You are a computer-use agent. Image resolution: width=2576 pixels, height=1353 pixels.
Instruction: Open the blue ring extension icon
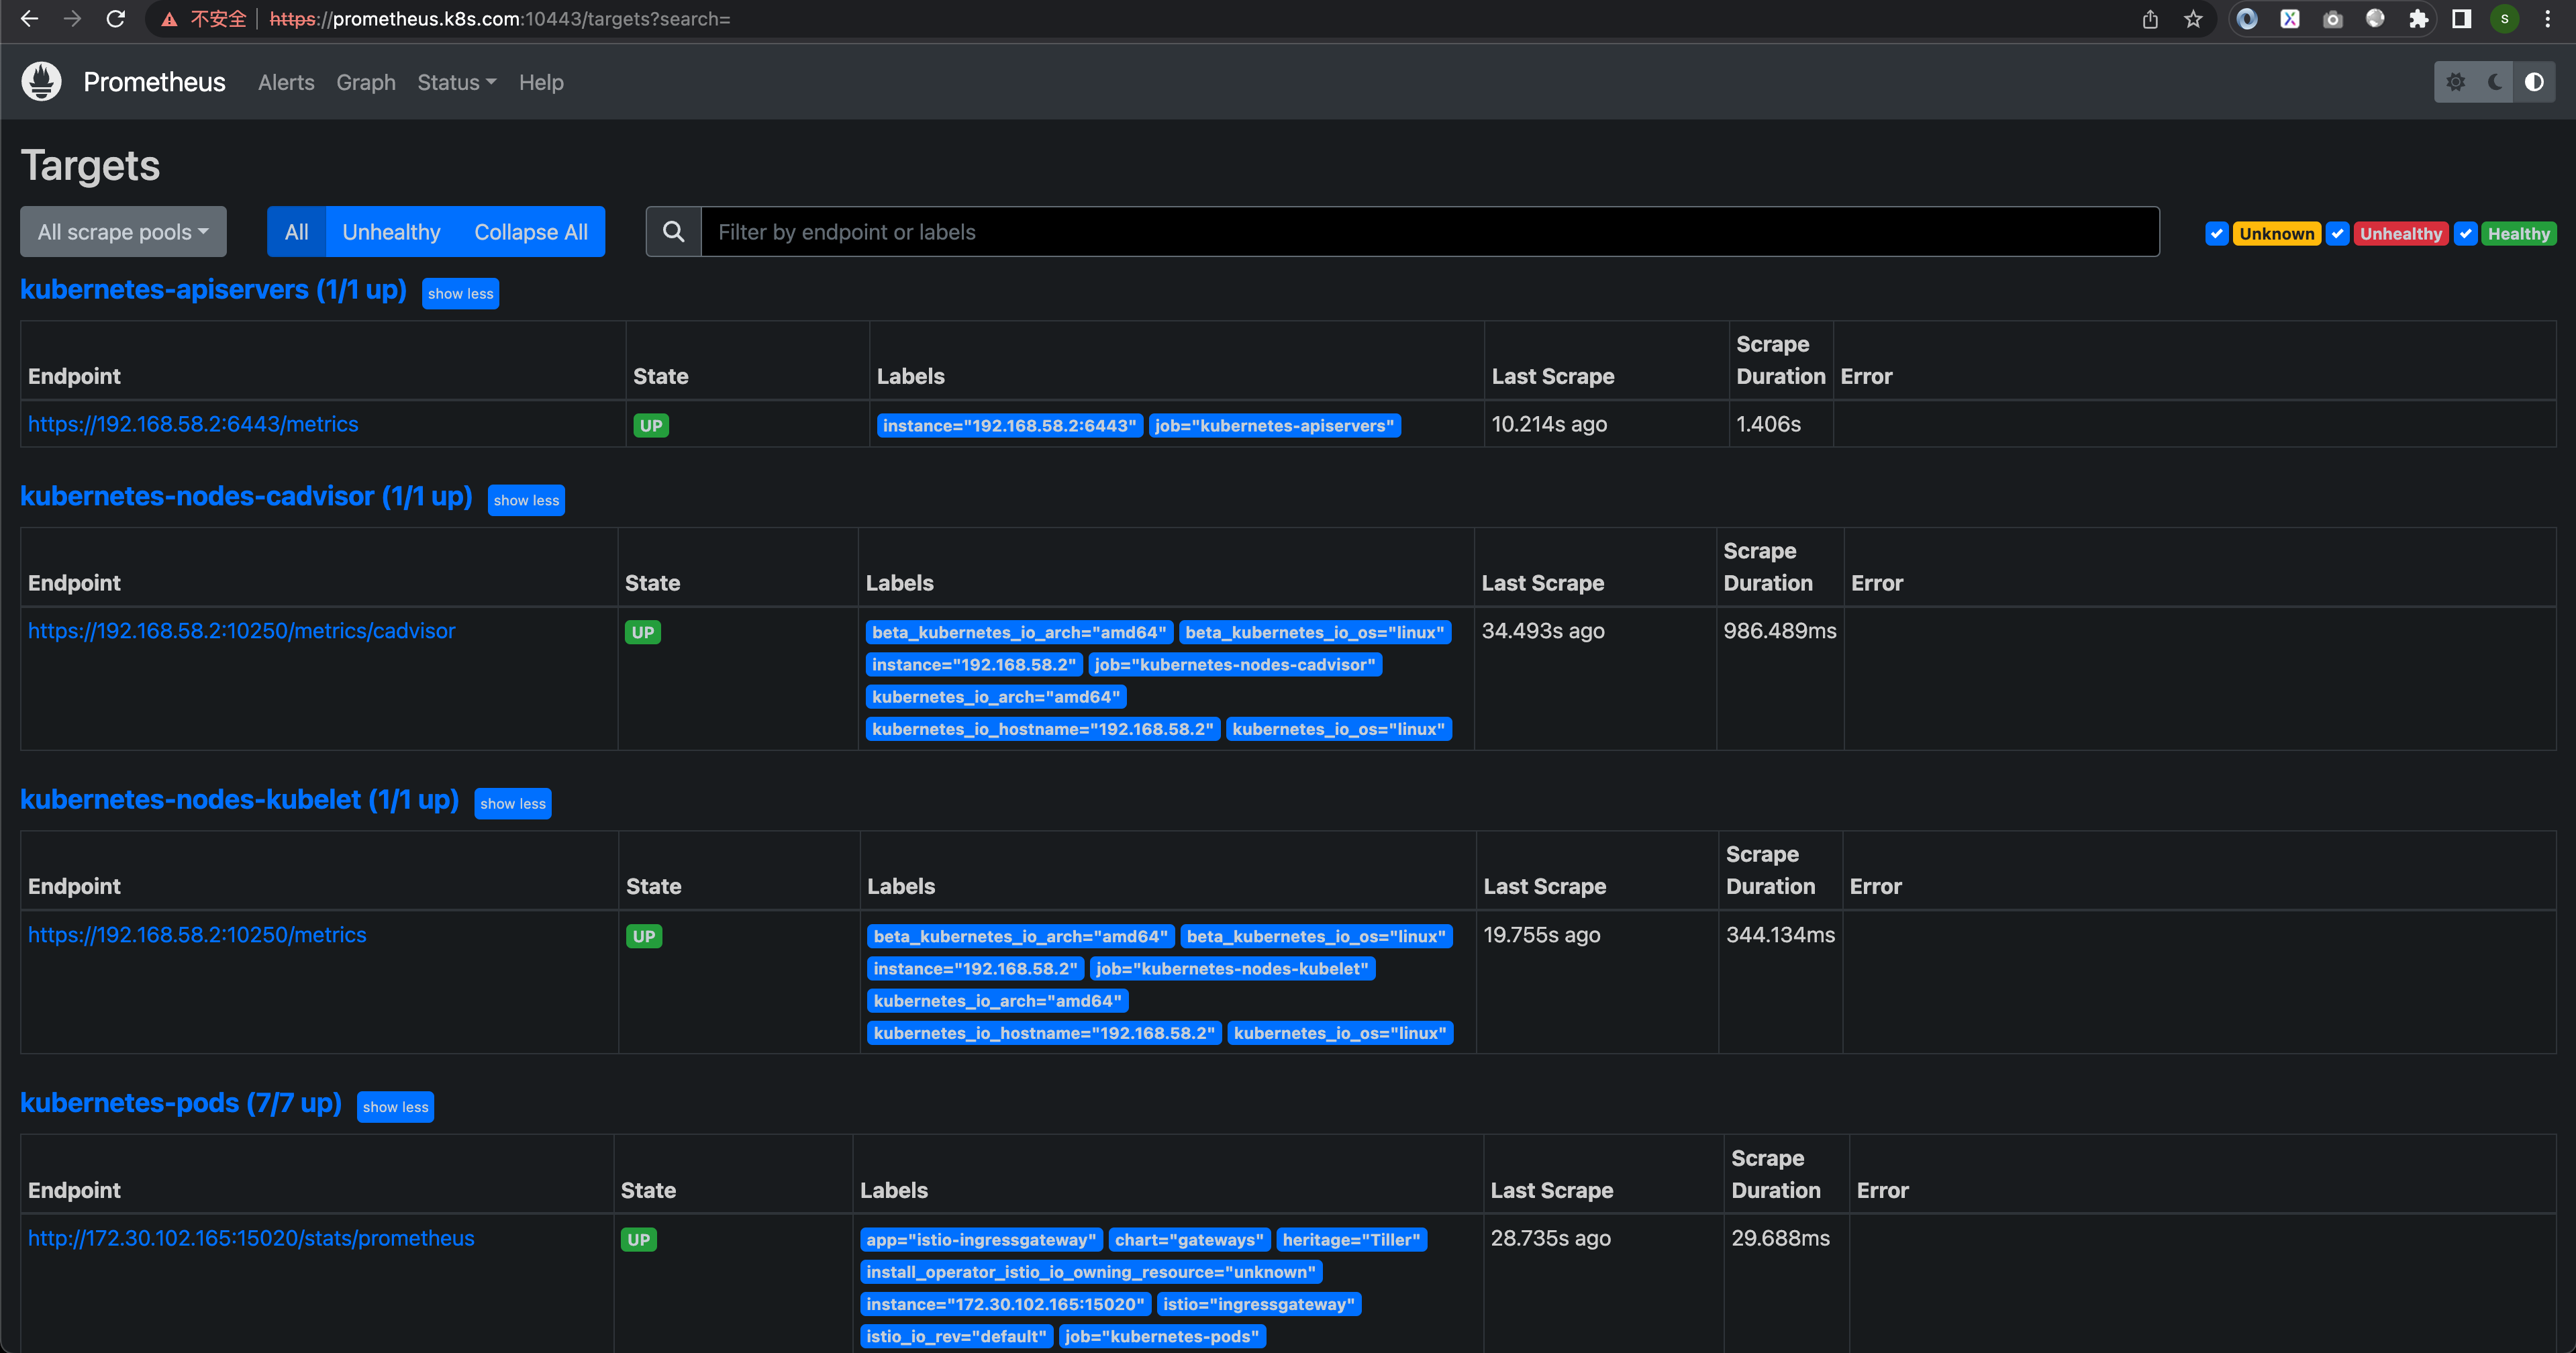[2247, 19]
